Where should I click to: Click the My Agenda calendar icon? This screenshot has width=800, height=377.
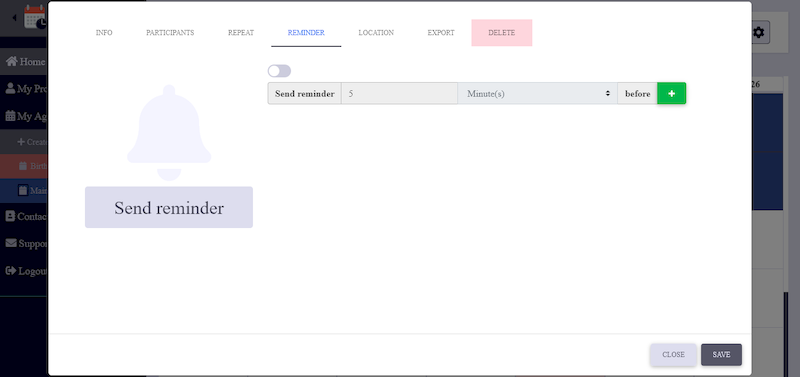10,116
